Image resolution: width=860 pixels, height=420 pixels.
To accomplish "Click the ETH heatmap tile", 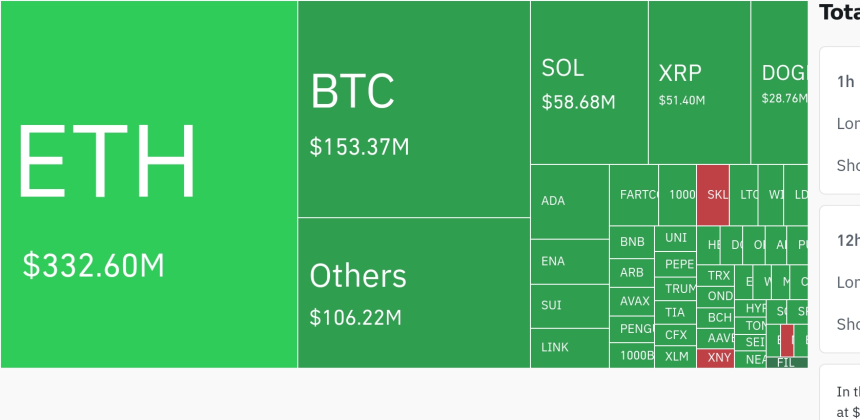I will 148,184.
